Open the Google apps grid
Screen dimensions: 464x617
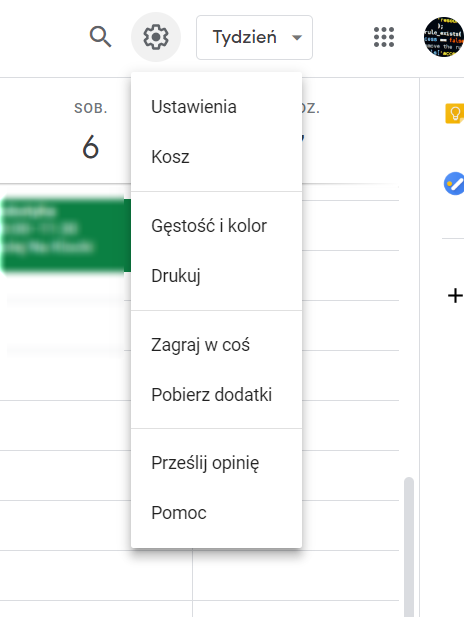[x=384, y=37]
